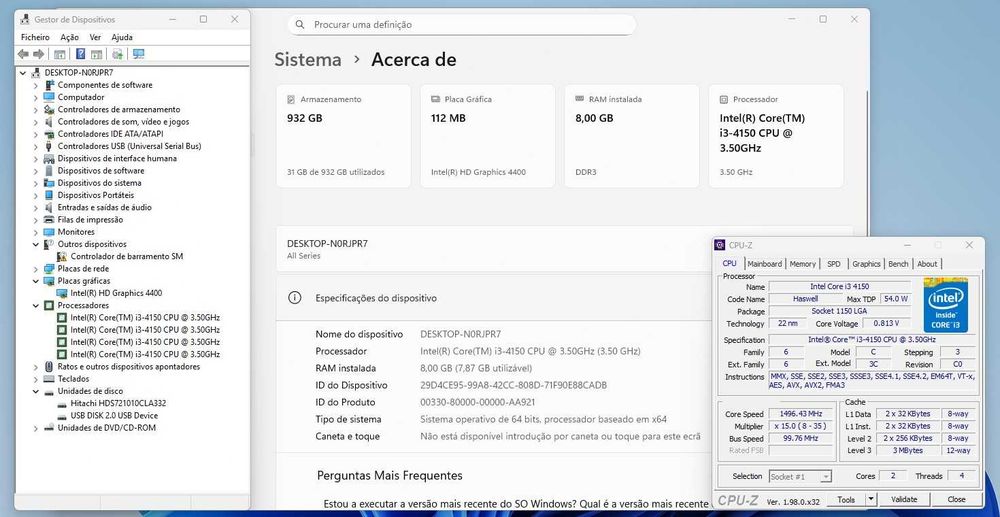1000x517 pixels.
Task: Click the CPU-Z title bar app icon
Action: tap(720, 245)
